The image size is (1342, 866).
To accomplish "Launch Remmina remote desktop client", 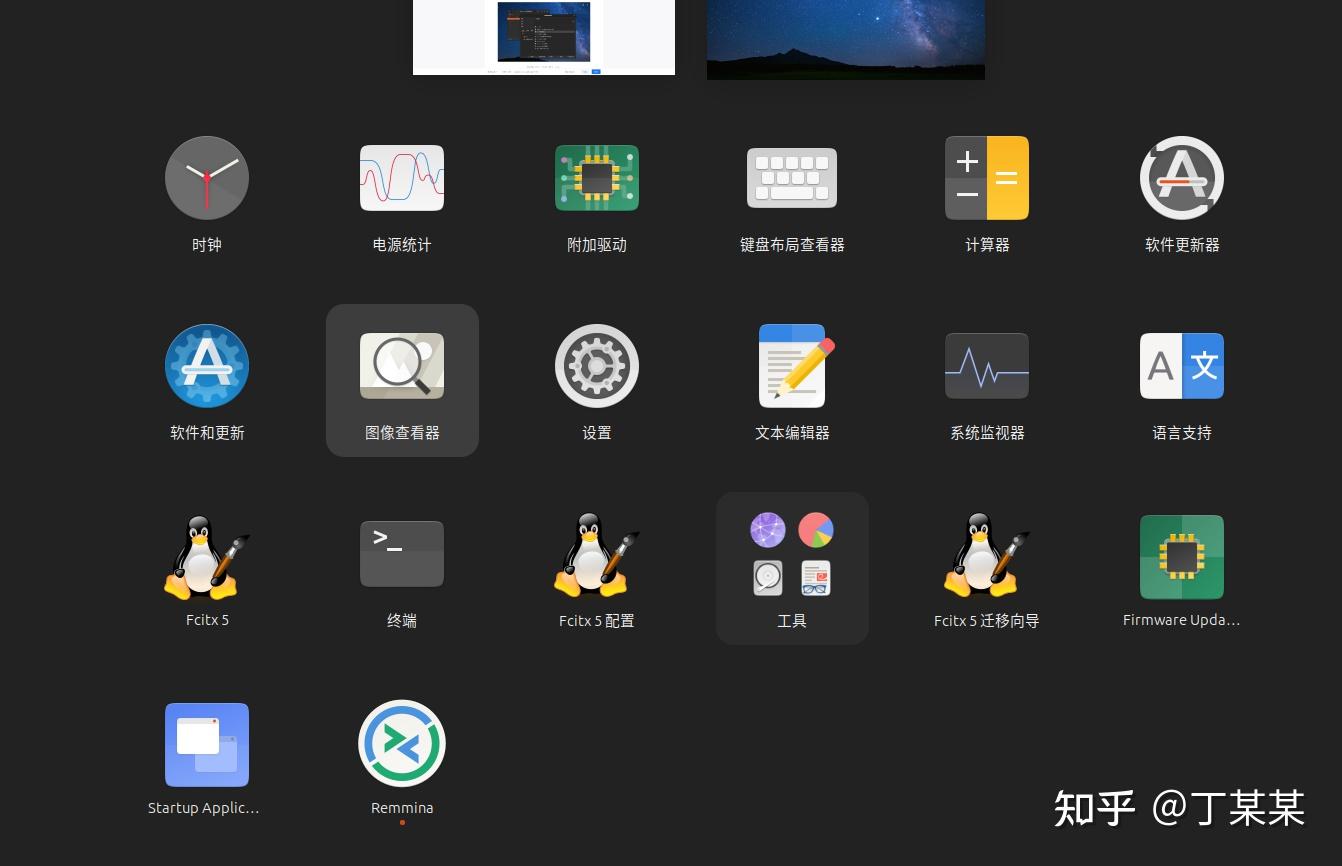I will 402,743.
